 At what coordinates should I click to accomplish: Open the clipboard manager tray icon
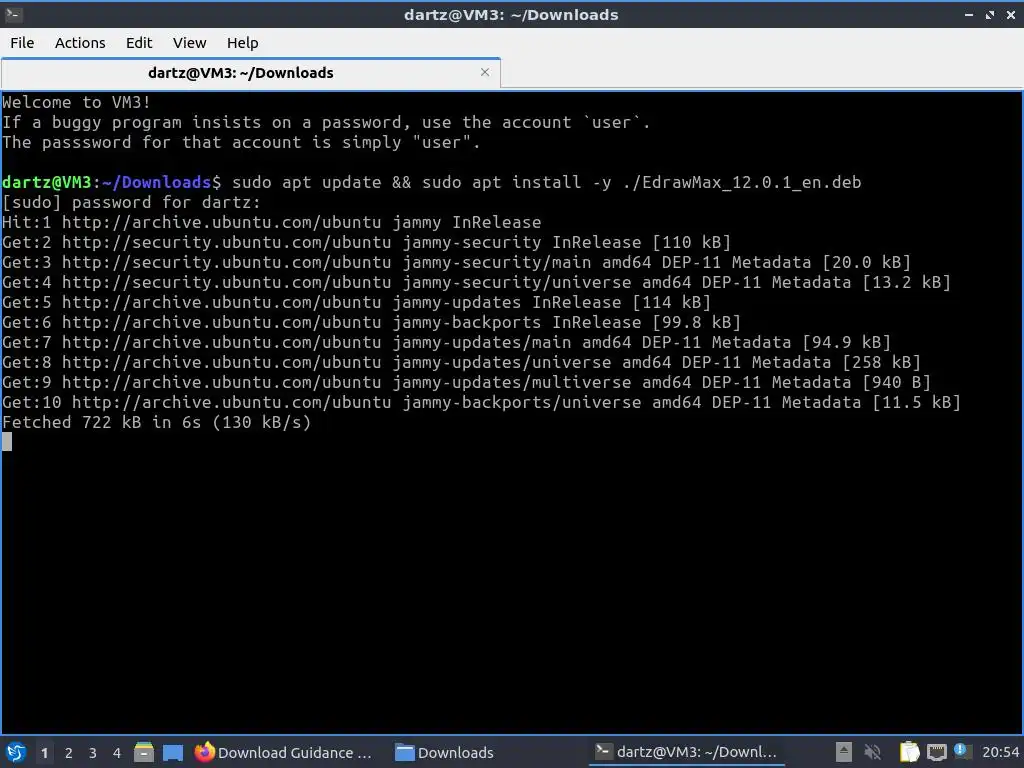[x=909, y=752]
